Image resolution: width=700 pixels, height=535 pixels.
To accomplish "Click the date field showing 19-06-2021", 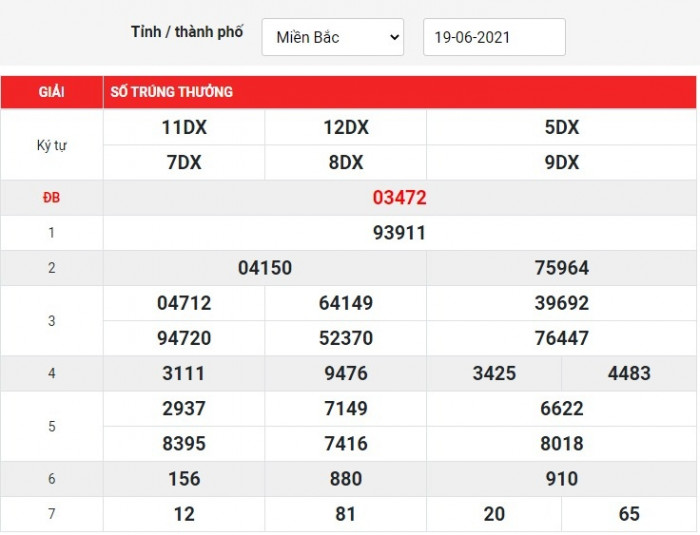I will pyautogui.click(x=494, y=37).
